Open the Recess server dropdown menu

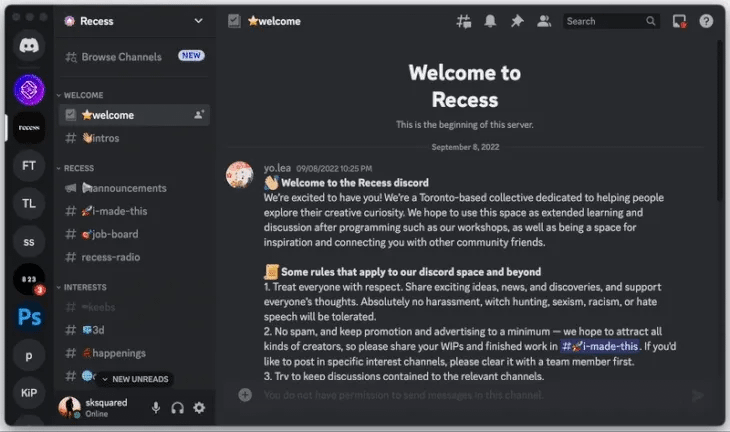coord(198,21)
